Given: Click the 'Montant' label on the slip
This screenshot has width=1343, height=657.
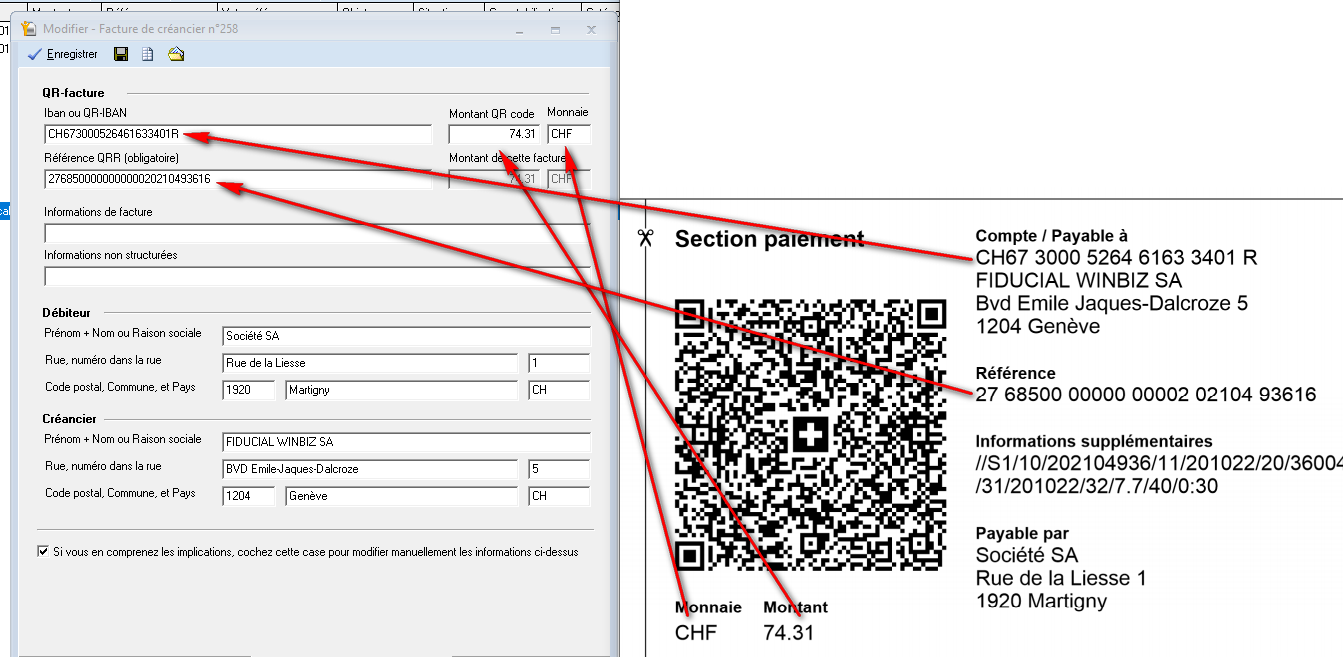Looking at the screenshot, I should pyautogui.click(x=796, y=607).
